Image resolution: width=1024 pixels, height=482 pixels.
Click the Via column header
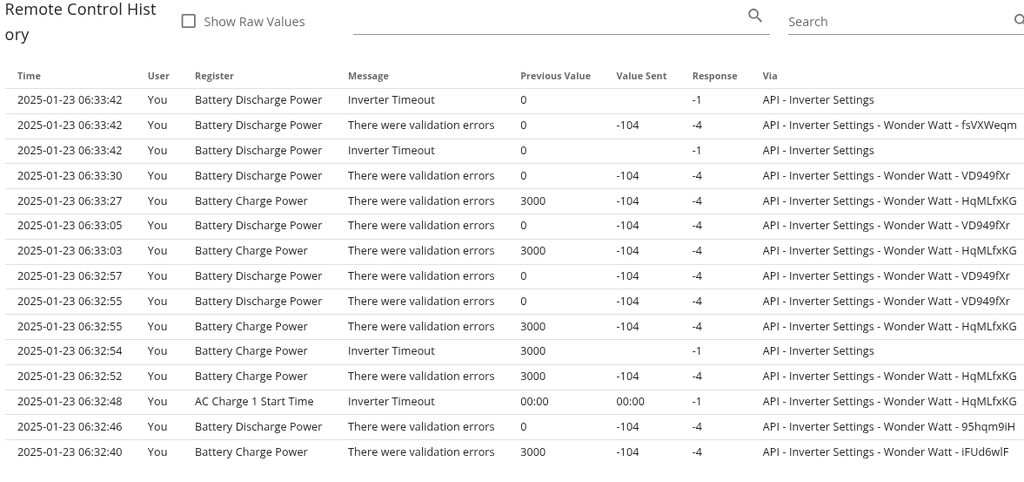coord(769,76)
